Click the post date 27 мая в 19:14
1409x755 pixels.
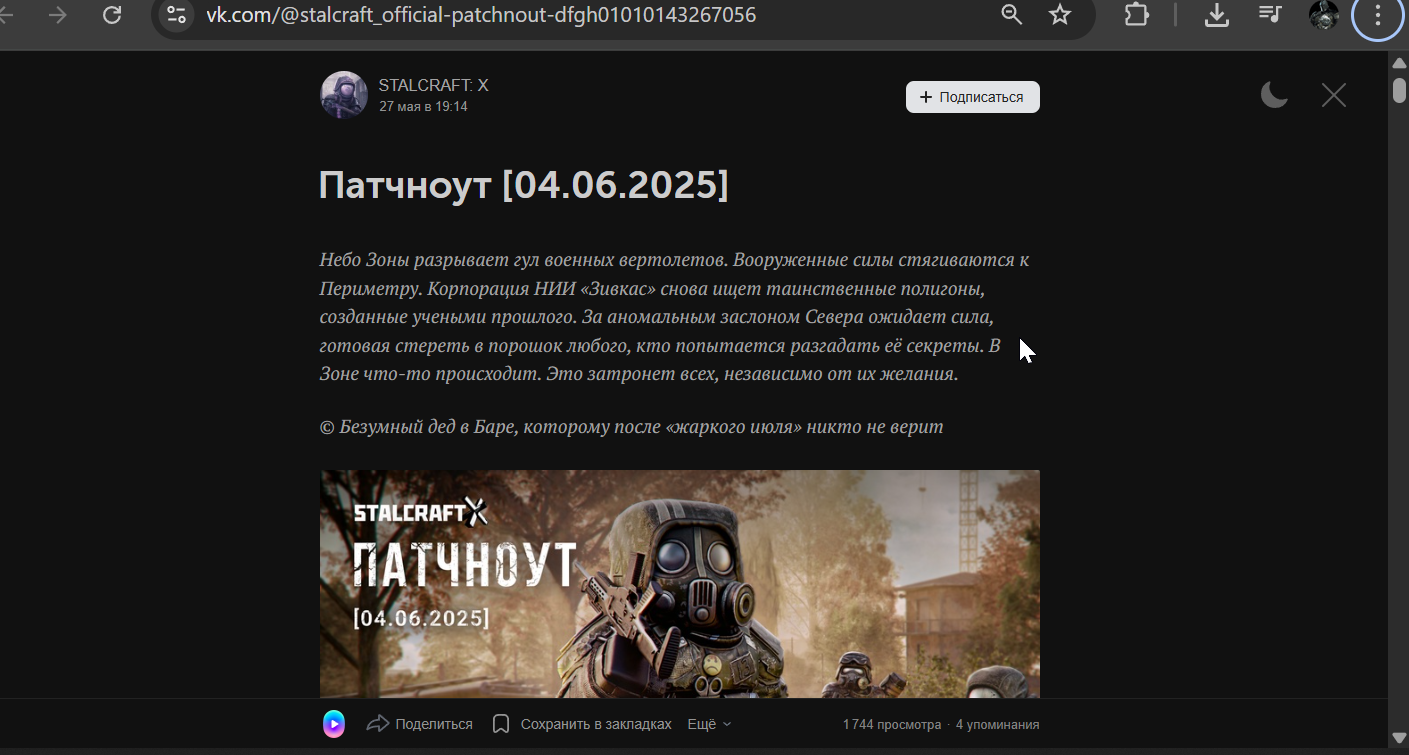point(421,105)
